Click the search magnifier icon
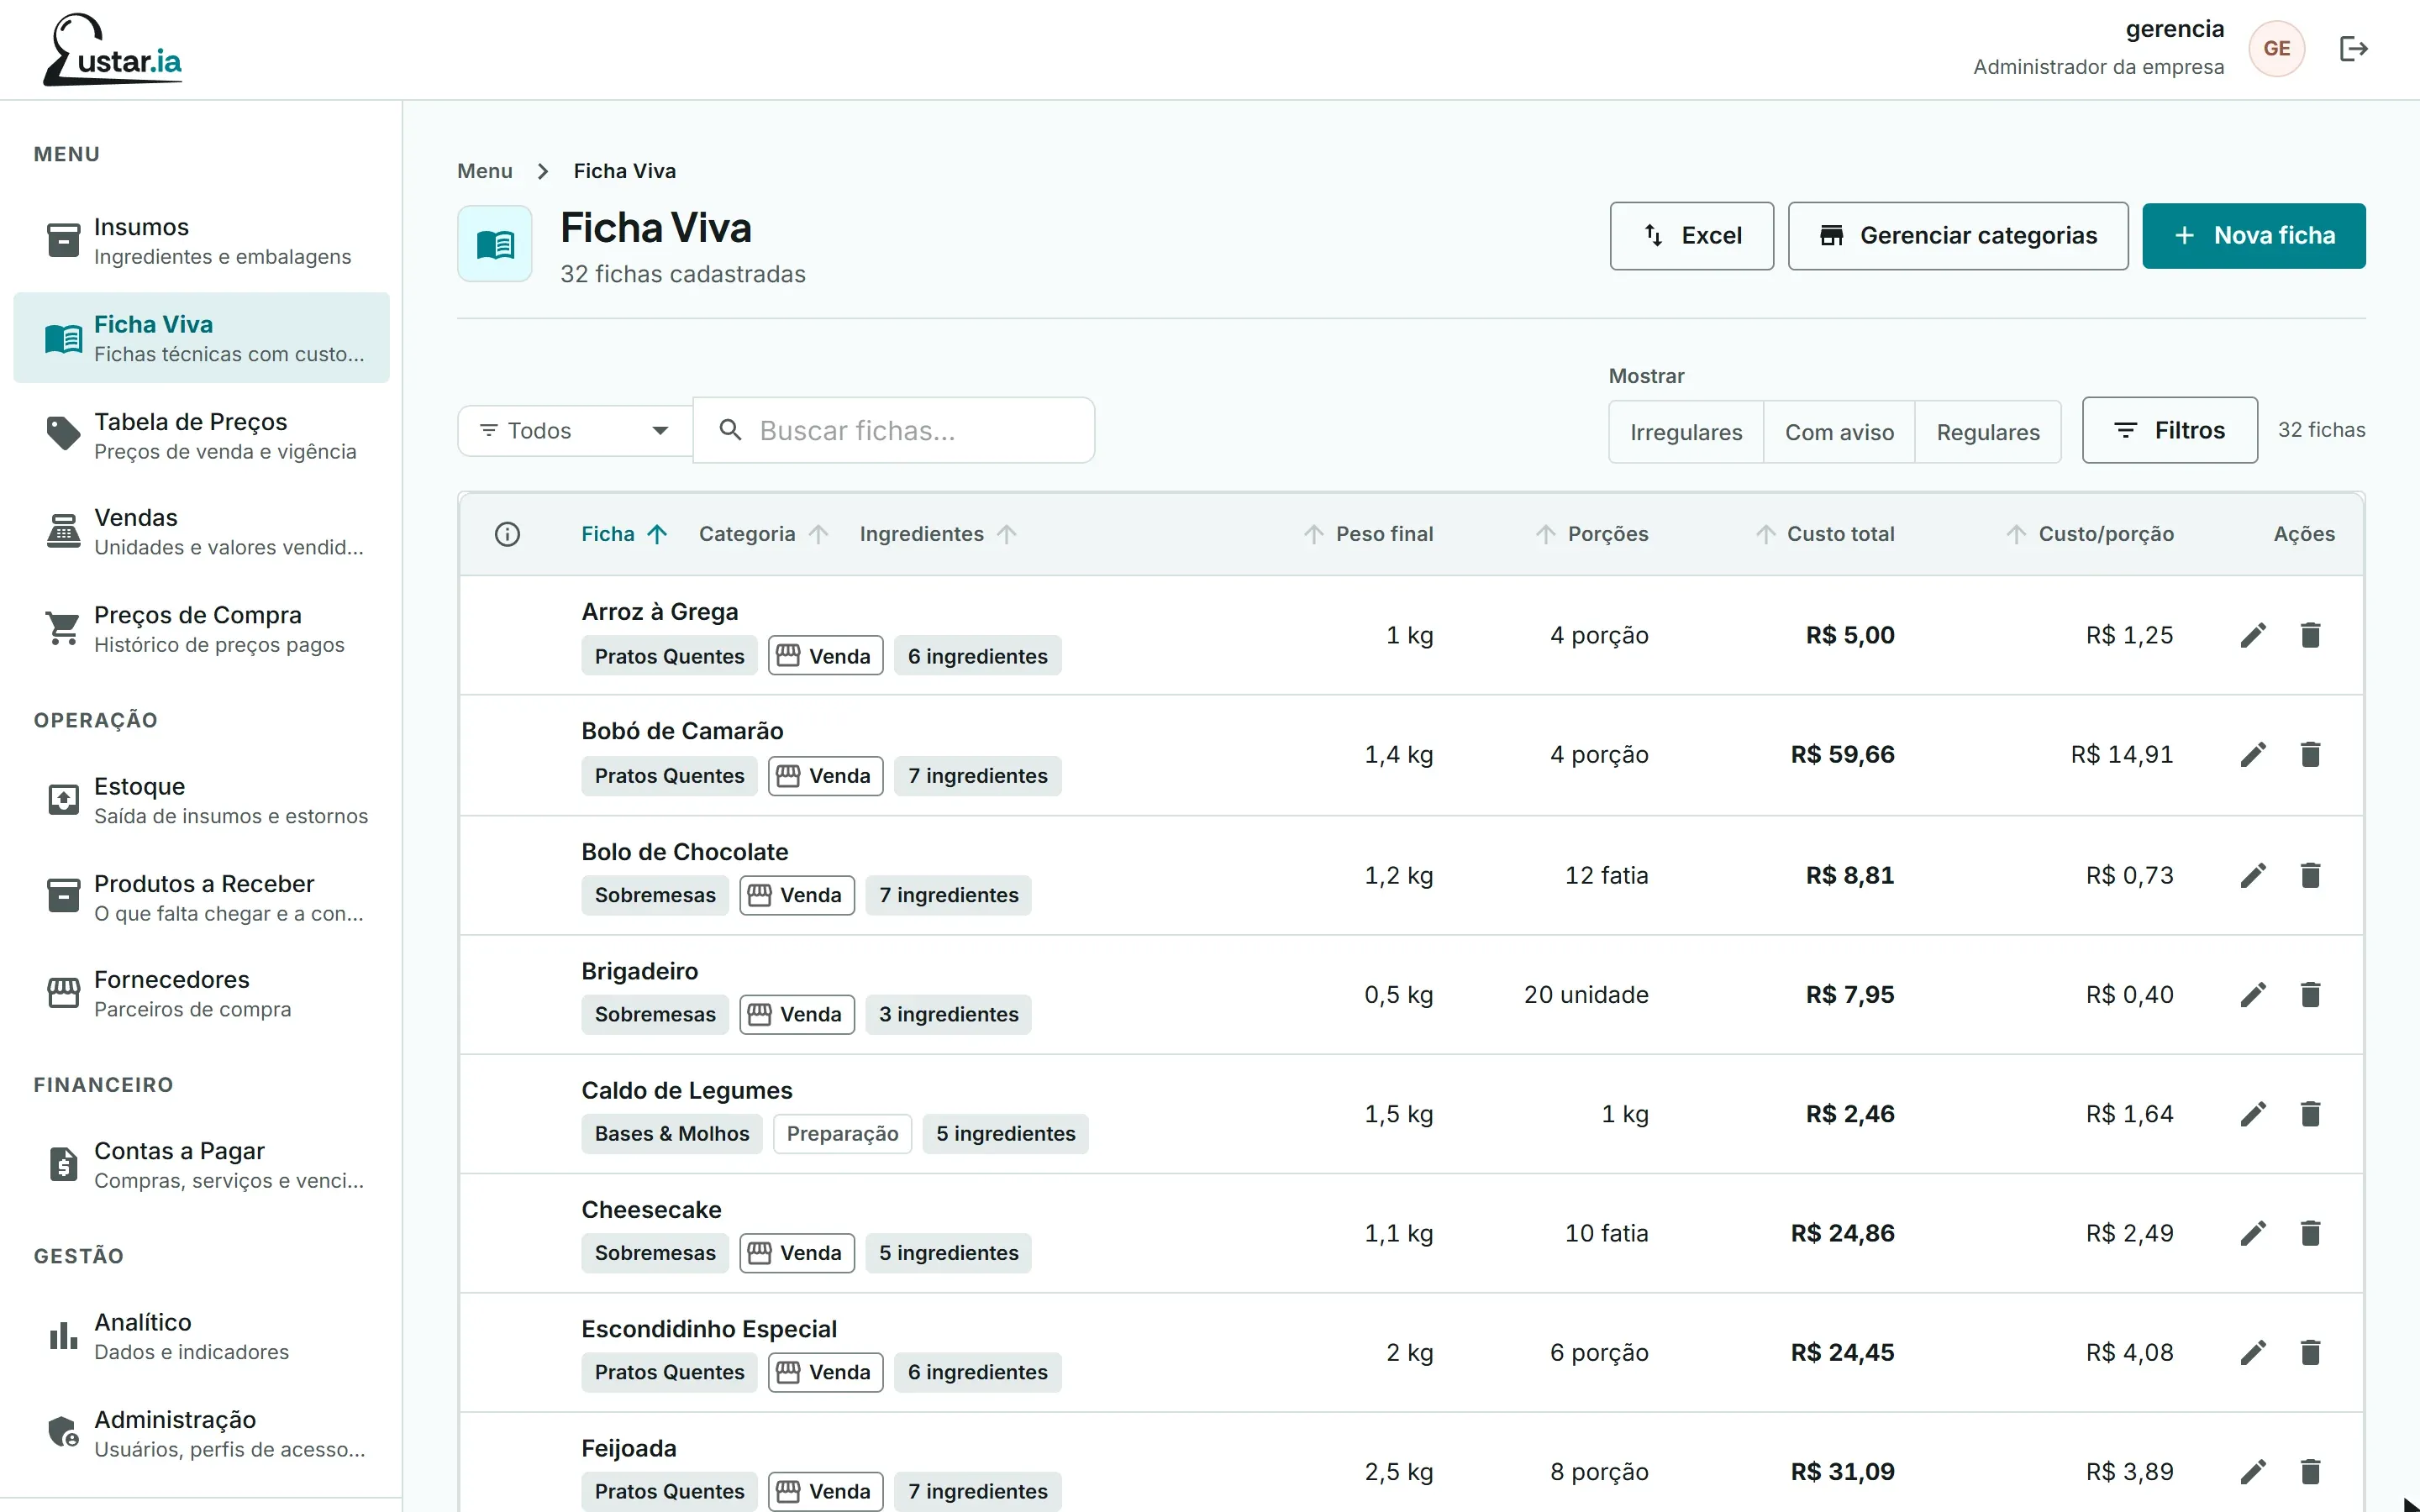 (731, 430)
